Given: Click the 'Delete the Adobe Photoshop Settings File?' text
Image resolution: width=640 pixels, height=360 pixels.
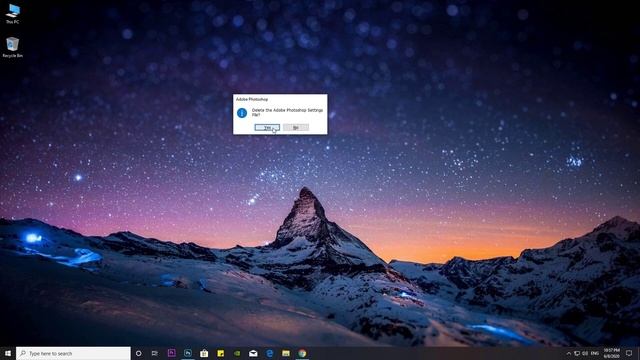Looking at the screenshot, I should click(287, 112).
